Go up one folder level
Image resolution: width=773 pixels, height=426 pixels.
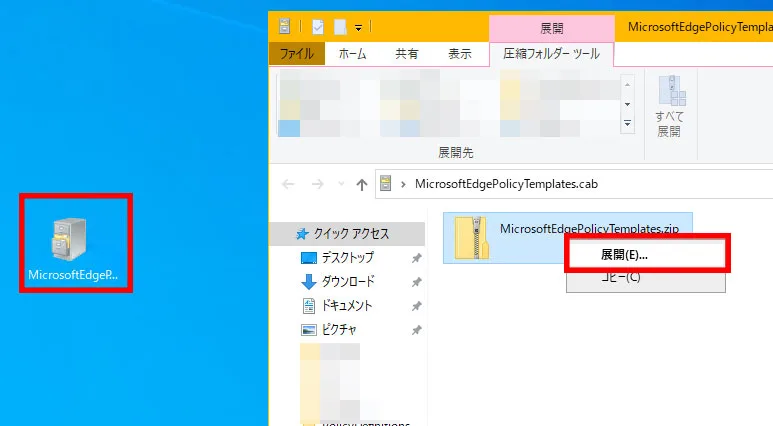[362, 184]
